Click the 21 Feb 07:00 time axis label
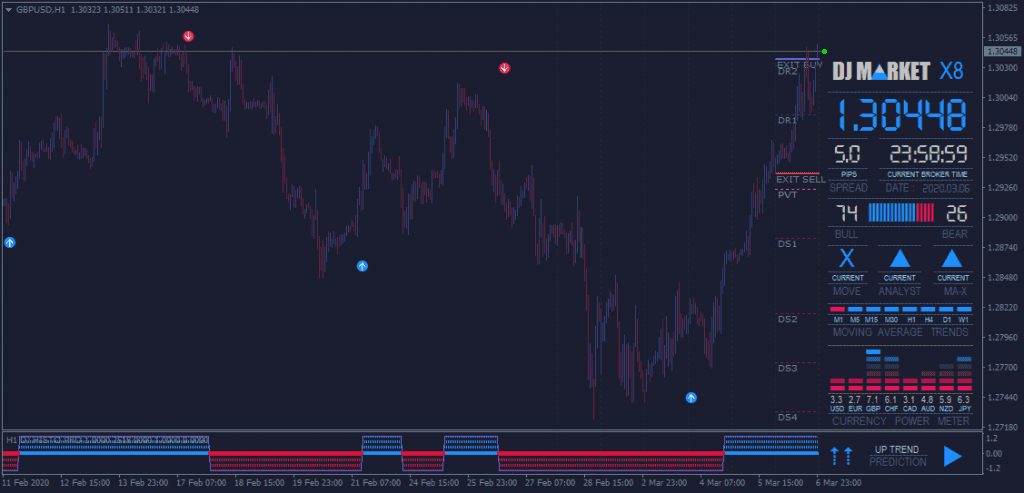 click(x=377, y=483)
